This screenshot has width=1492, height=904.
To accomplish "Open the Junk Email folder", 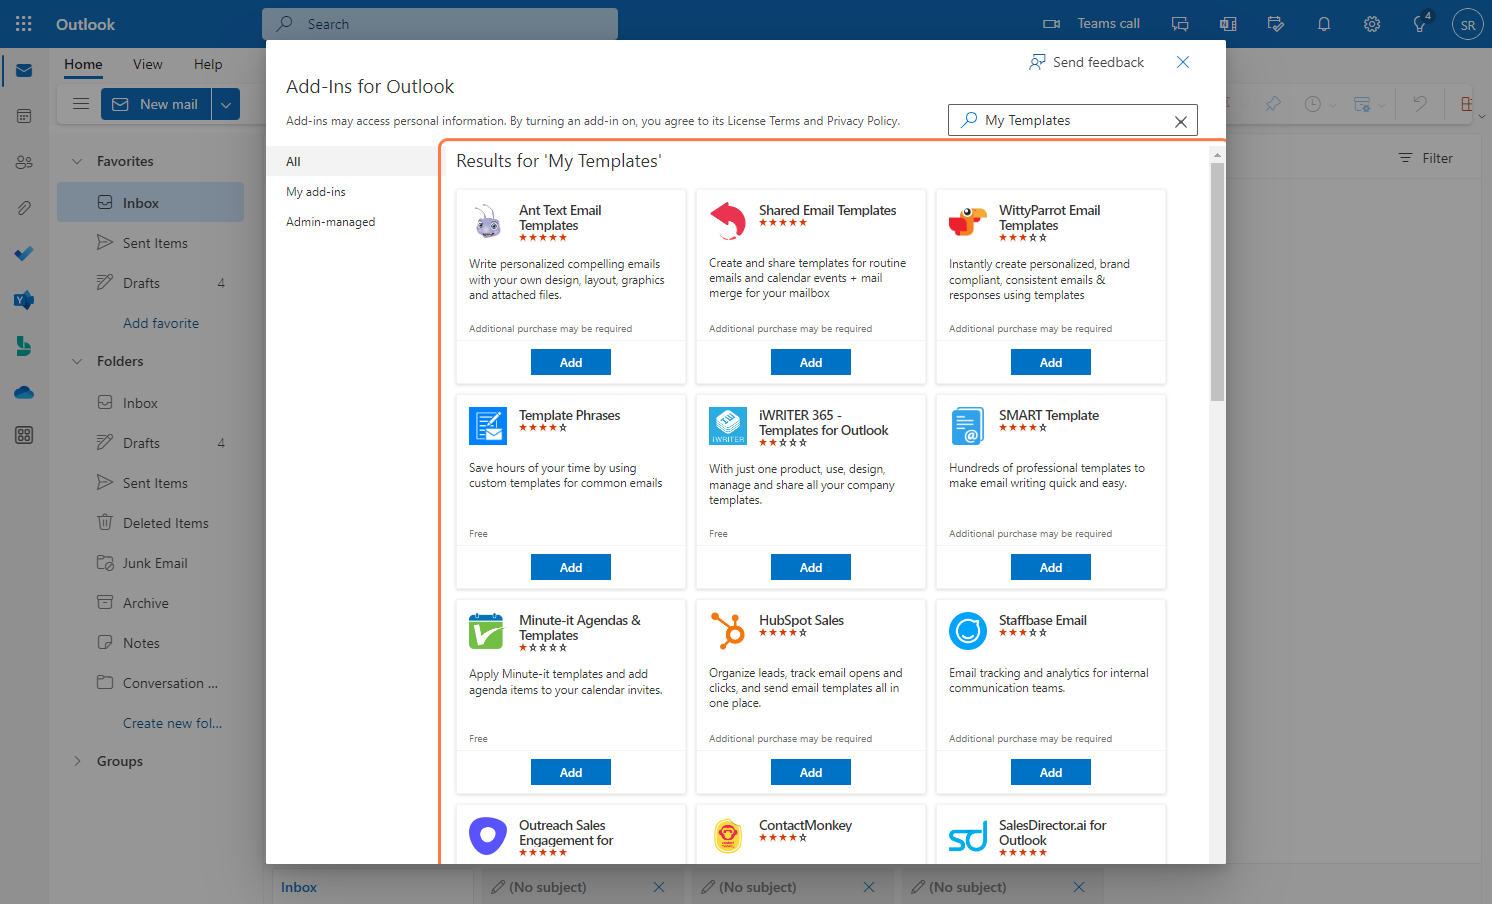I will click(x=150, y=563).
